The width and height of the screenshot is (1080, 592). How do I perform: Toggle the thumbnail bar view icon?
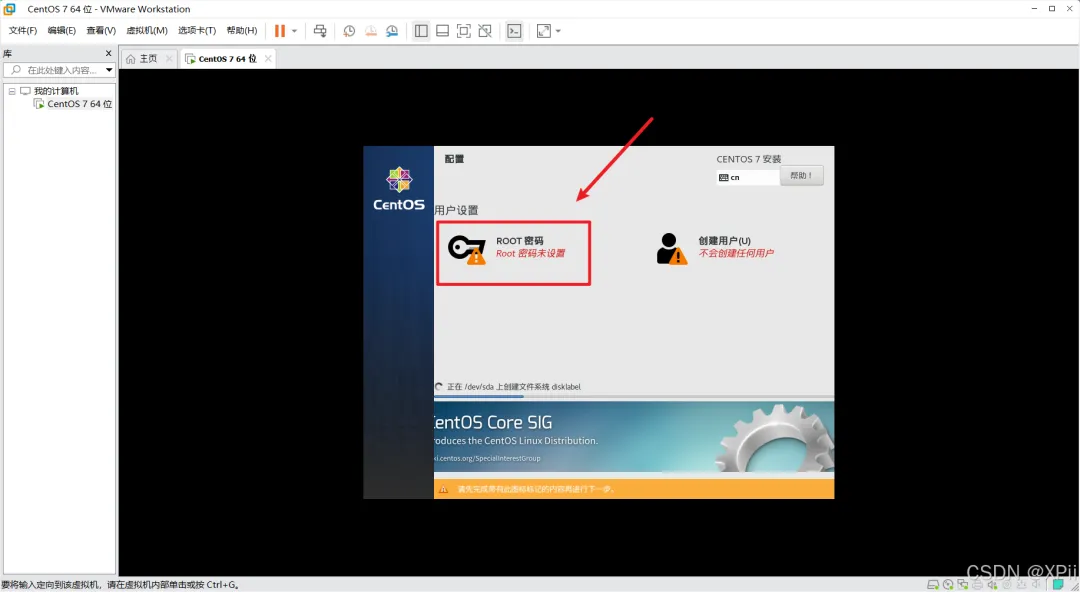pos(442,31)
